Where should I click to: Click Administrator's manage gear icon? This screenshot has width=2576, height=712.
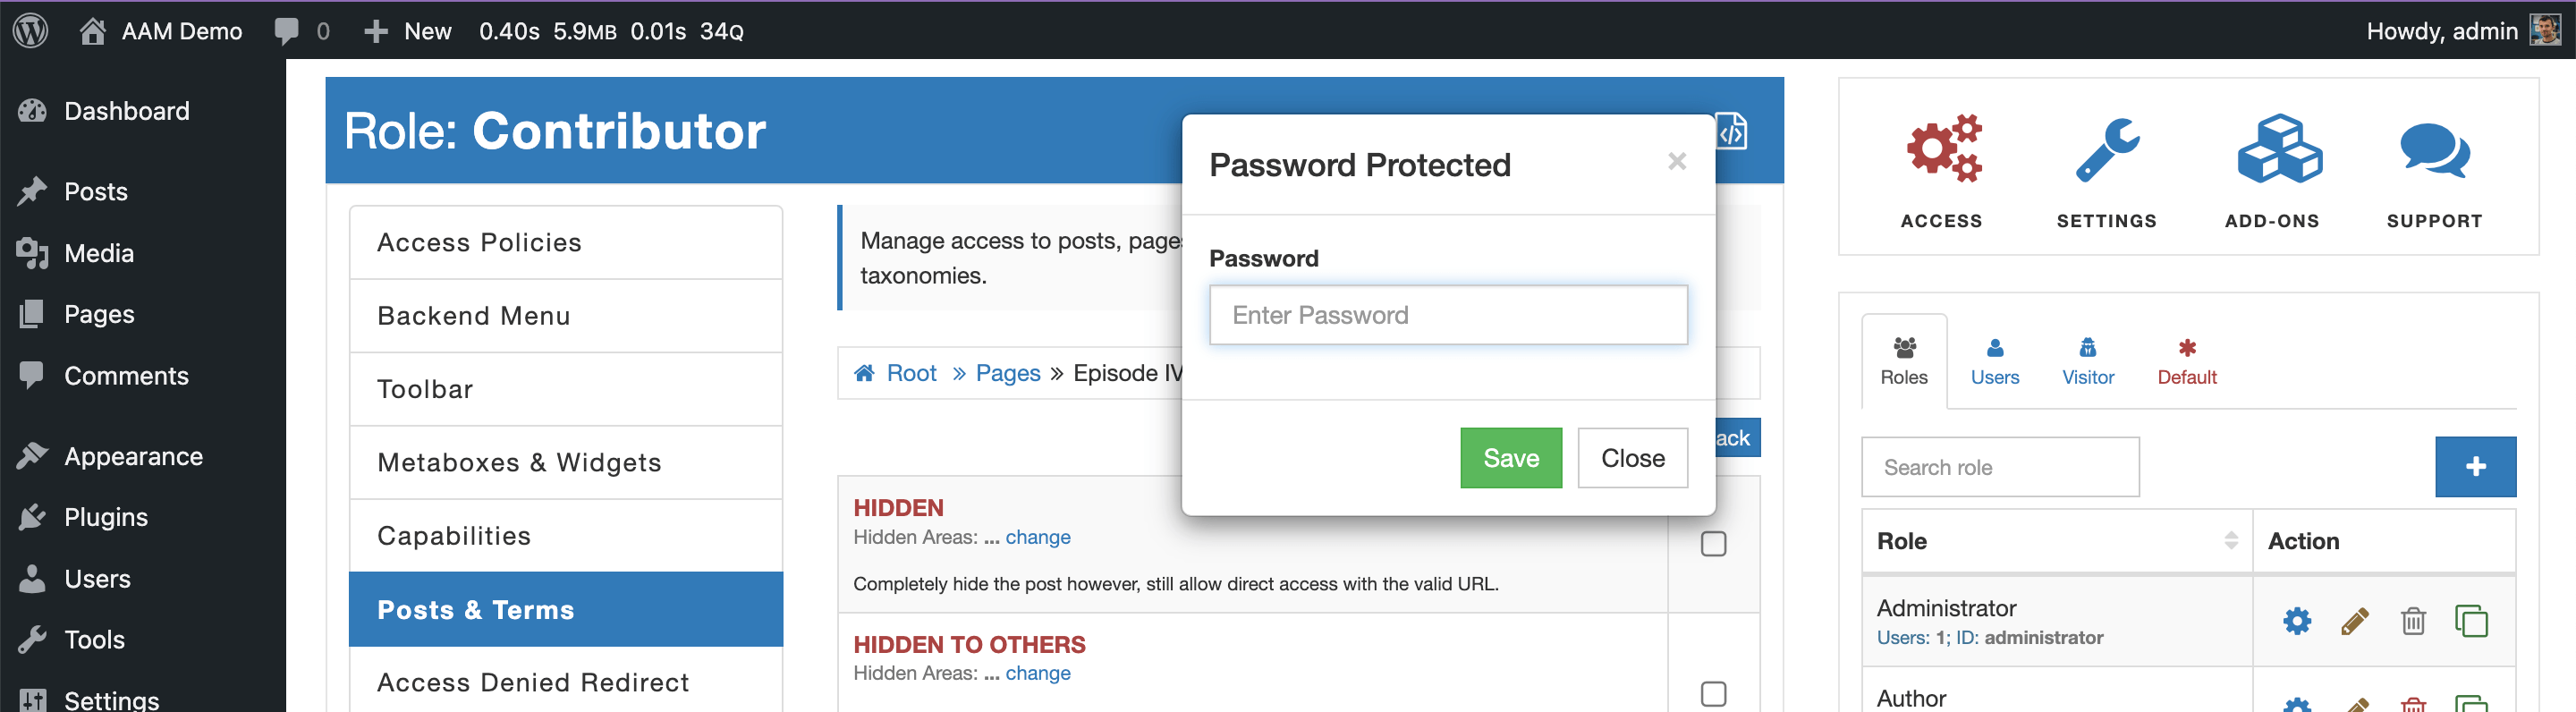[x=2297, y=621]
